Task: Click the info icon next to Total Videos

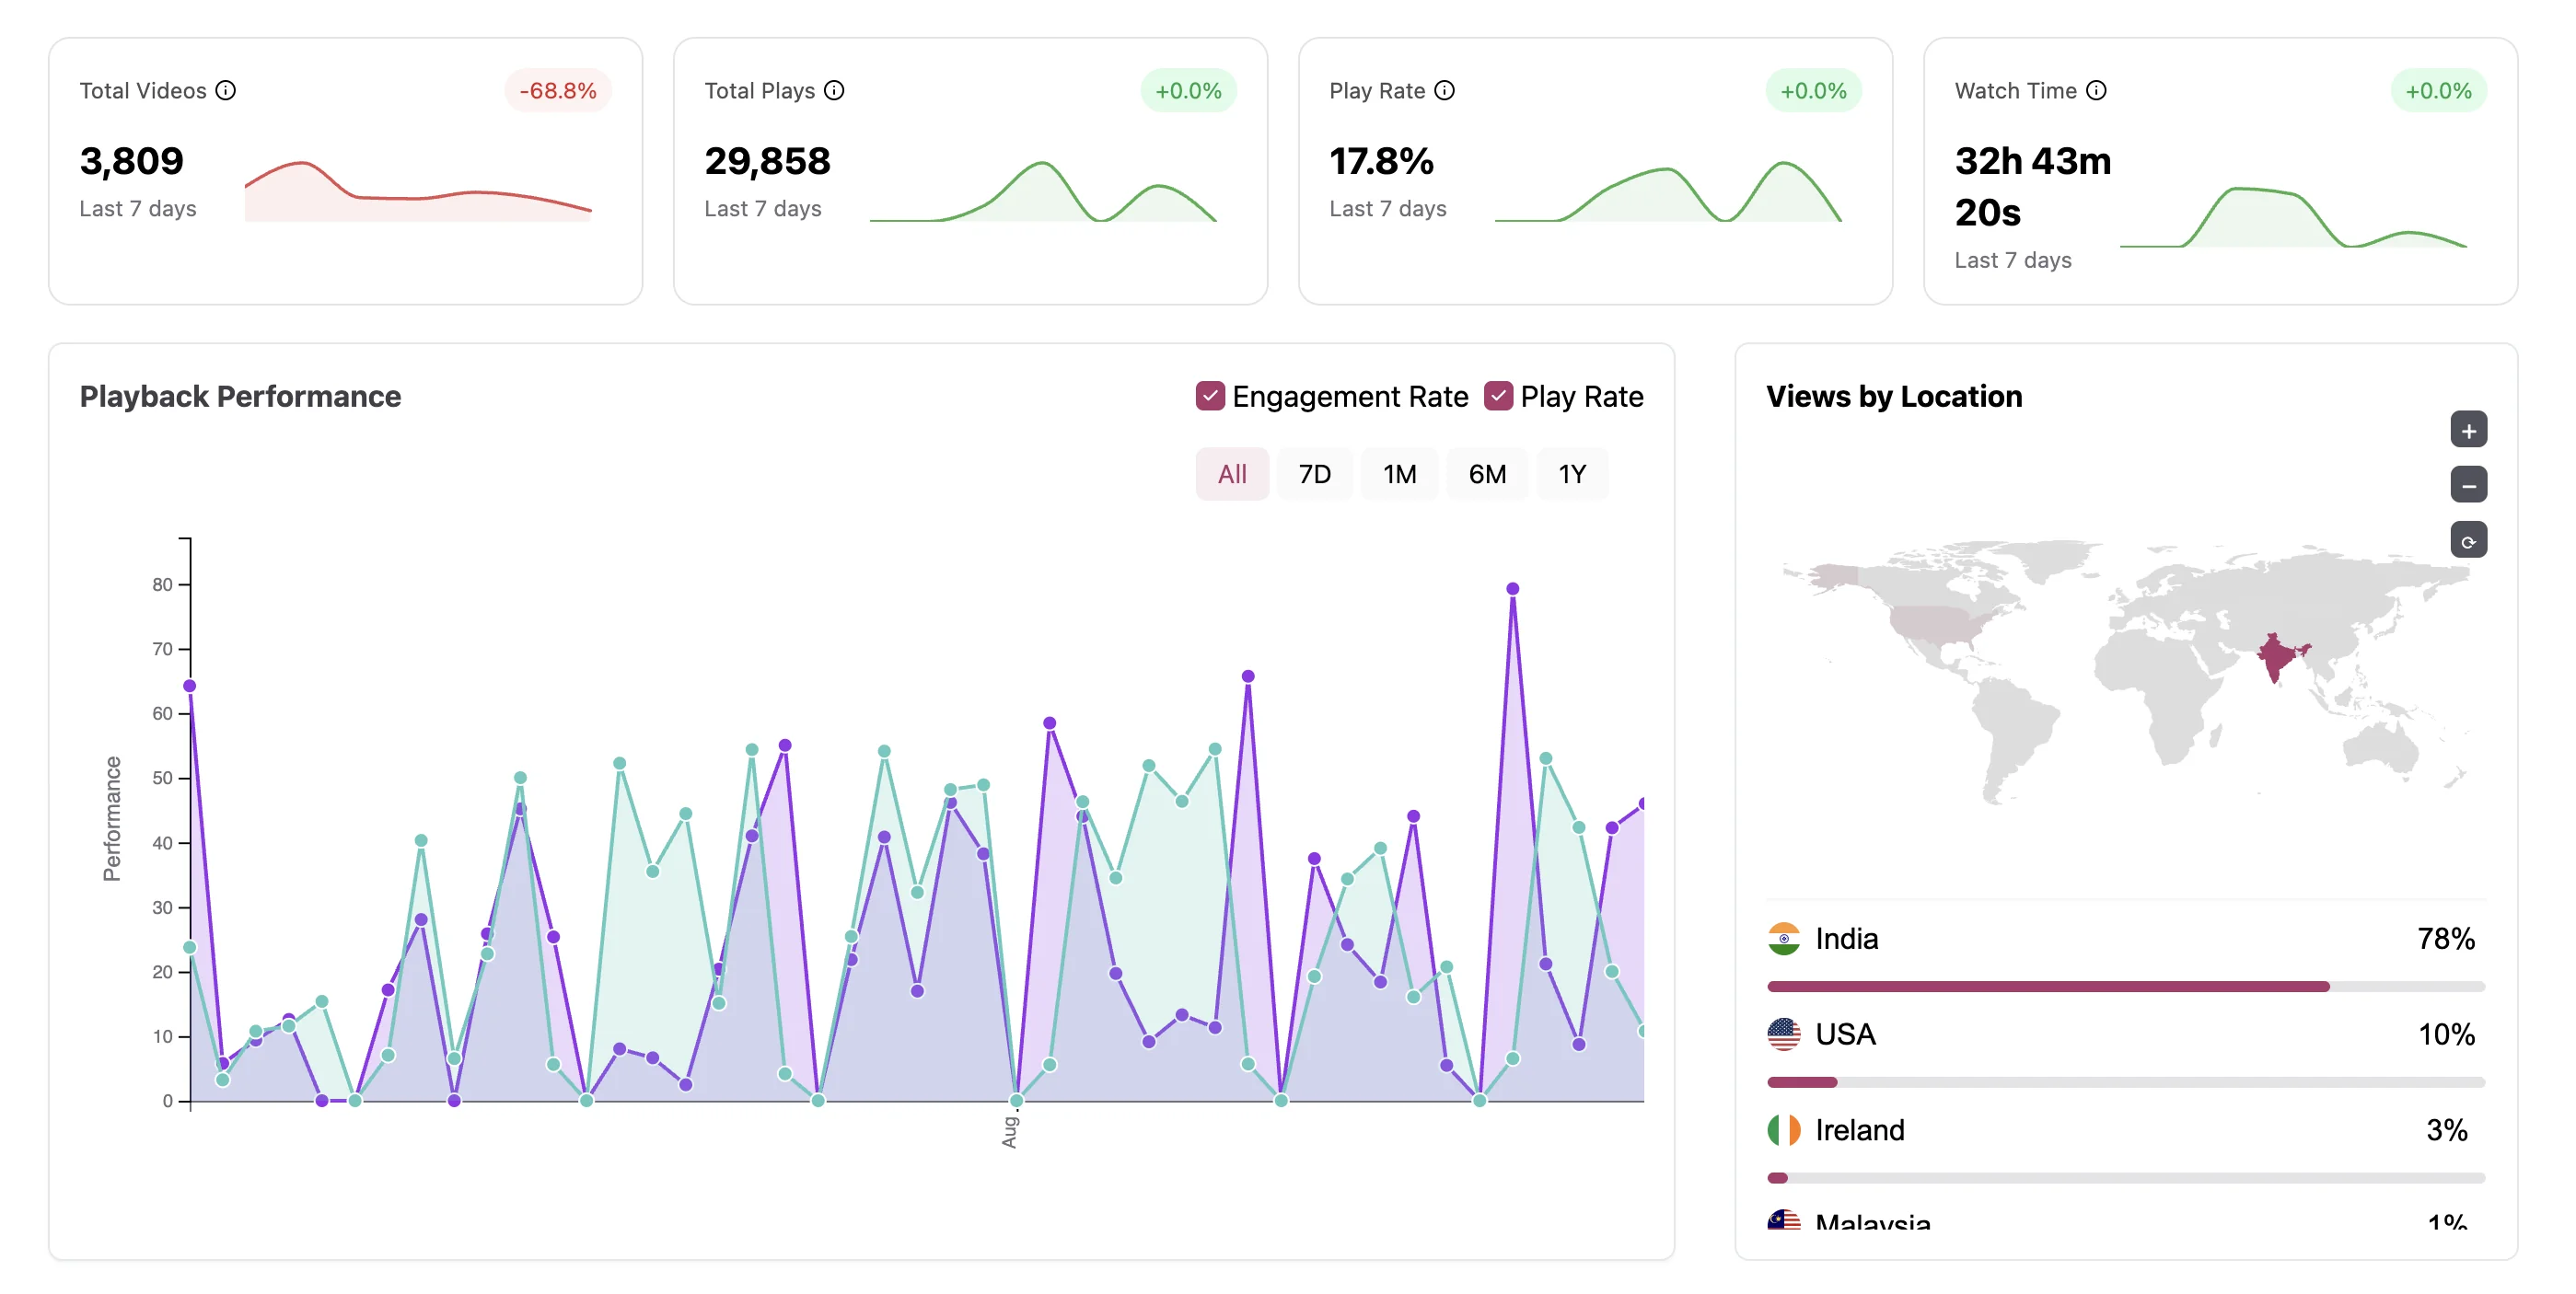Action: (x=226, y=90)
